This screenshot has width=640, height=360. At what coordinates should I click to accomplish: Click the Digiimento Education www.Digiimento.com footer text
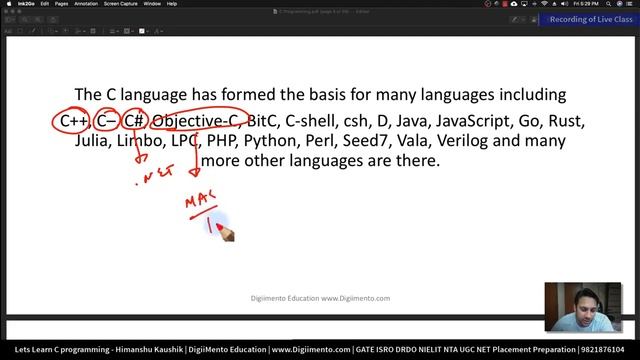(x=320, y=298)
